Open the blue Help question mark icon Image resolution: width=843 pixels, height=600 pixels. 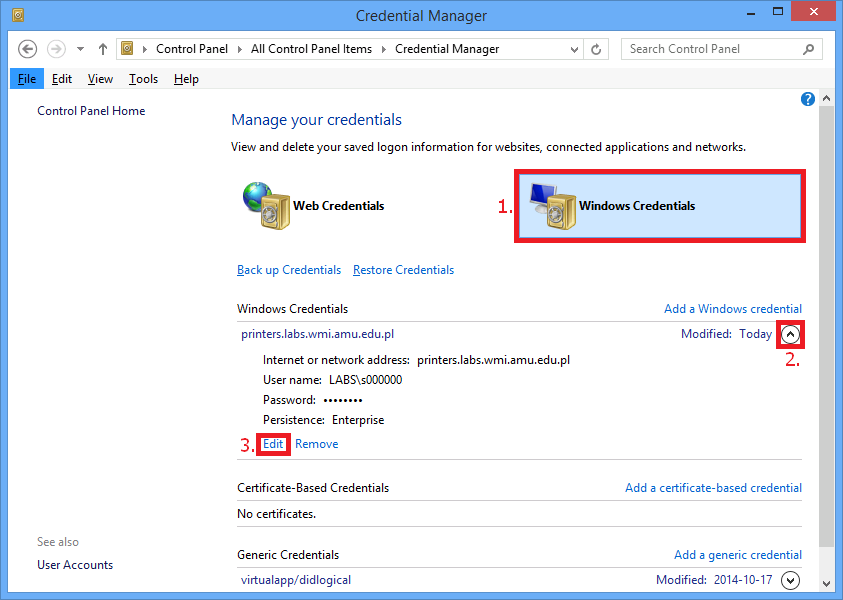(808, 99)
